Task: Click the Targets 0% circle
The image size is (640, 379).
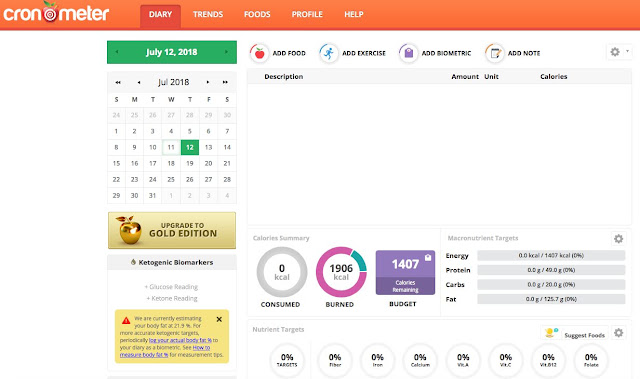Action: (x=287, y=360)
